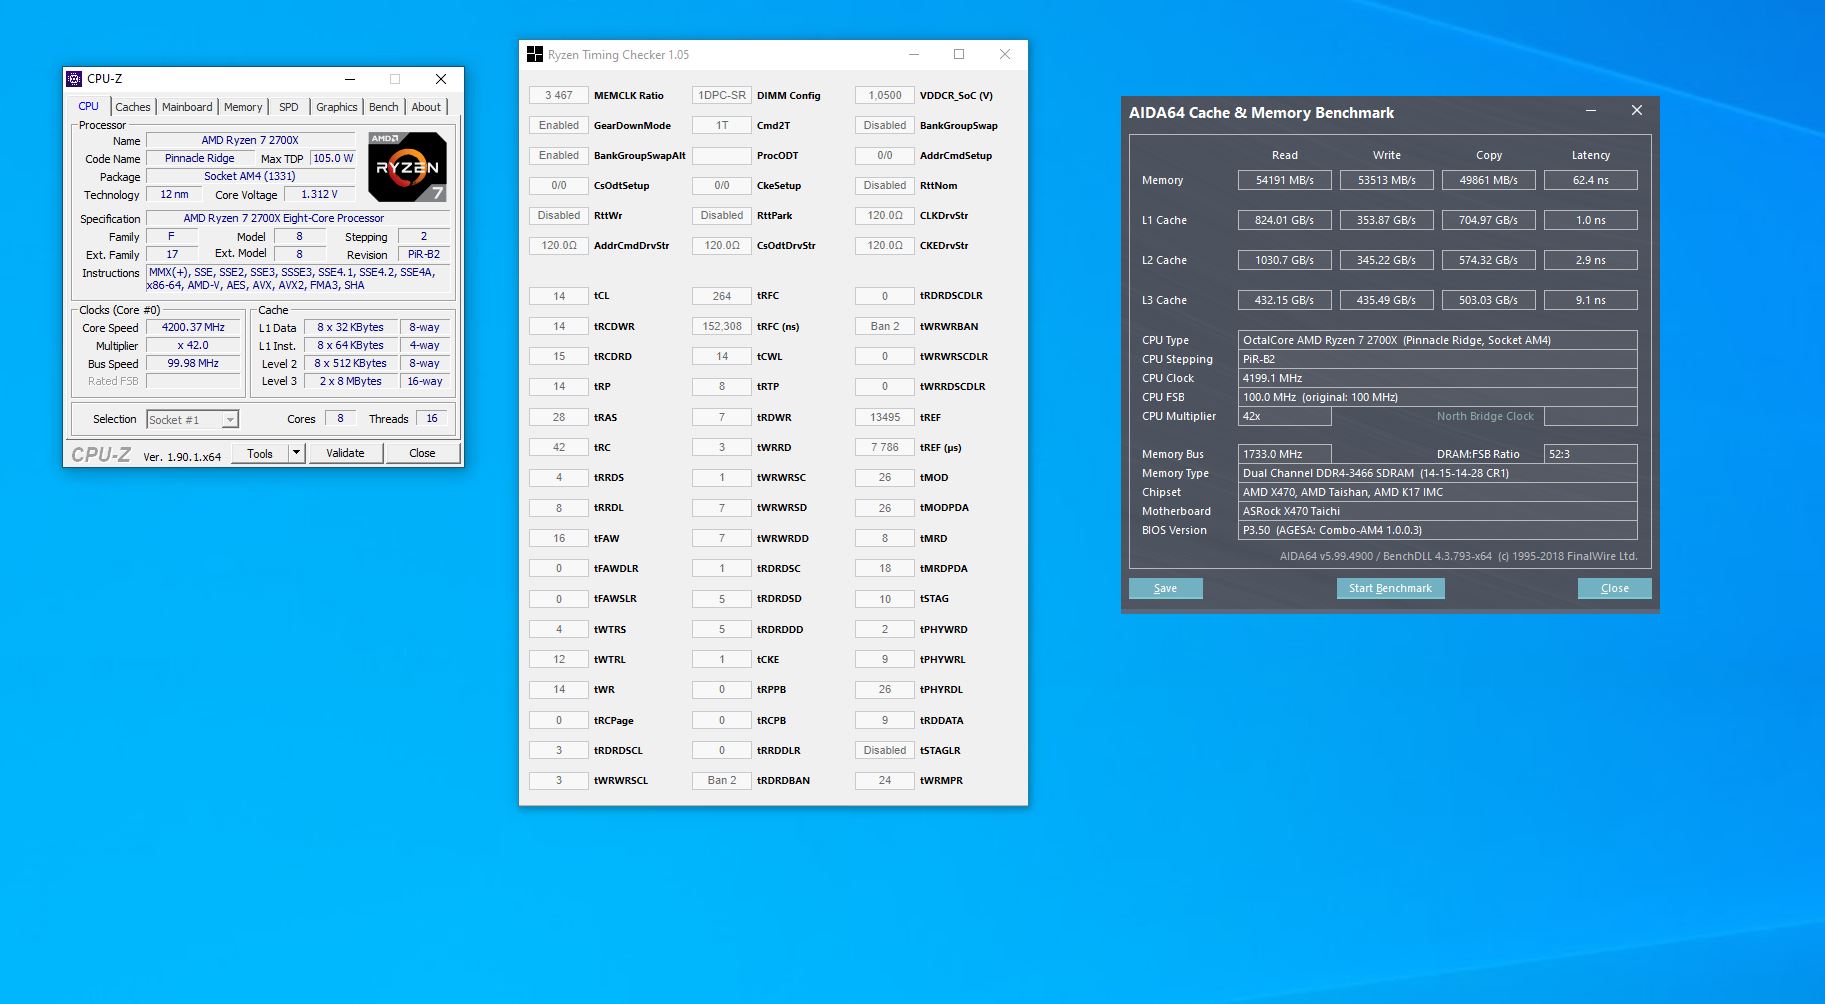Maximize the Ryzen Timing Checker window
The height and width of the screenshot is (1004, 1825).
point(959,55)
